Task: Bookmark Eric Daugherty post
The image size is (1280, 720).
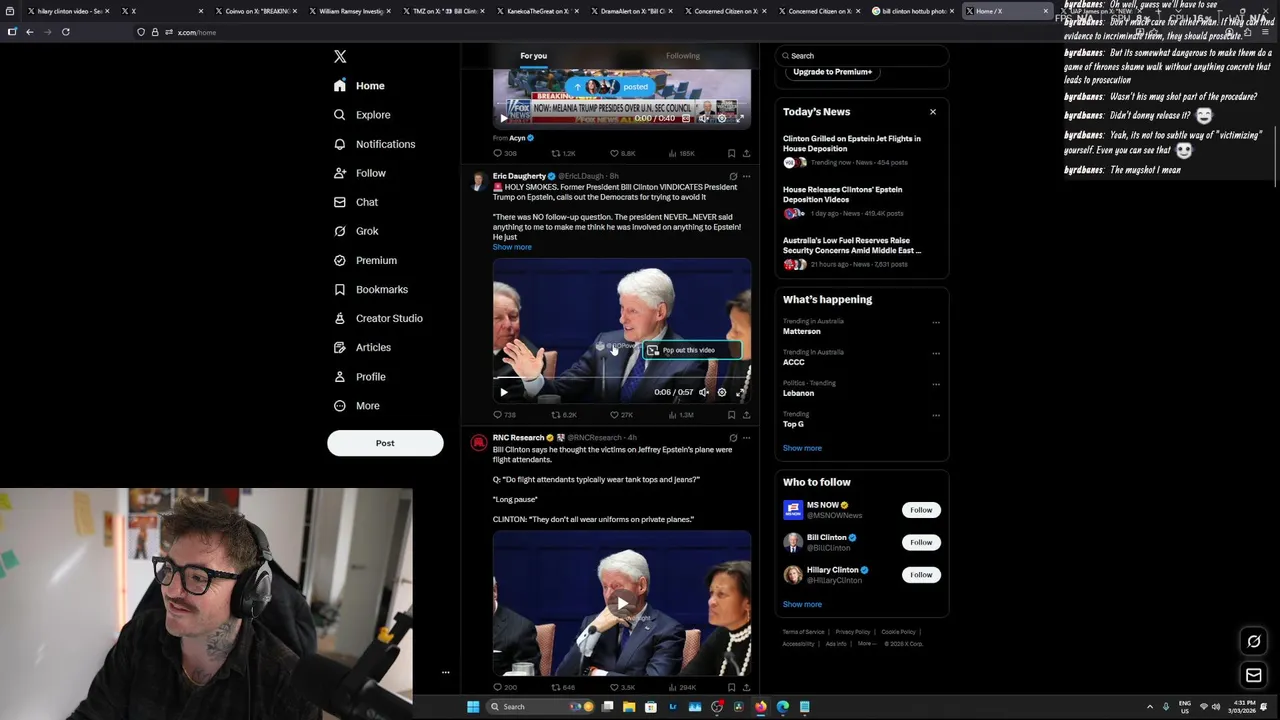Action: click(731, 415)
